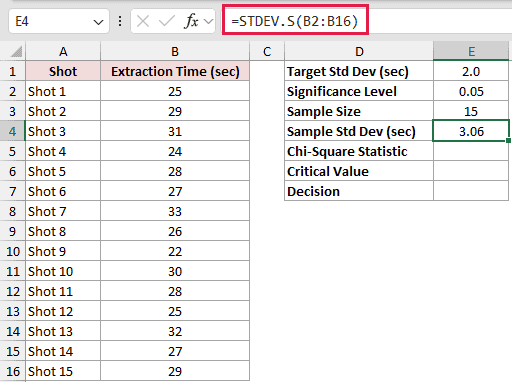Viewport: 512px width, 382px height.
Task: Click the formula bar options dots icon
Action: coord(120,22)
